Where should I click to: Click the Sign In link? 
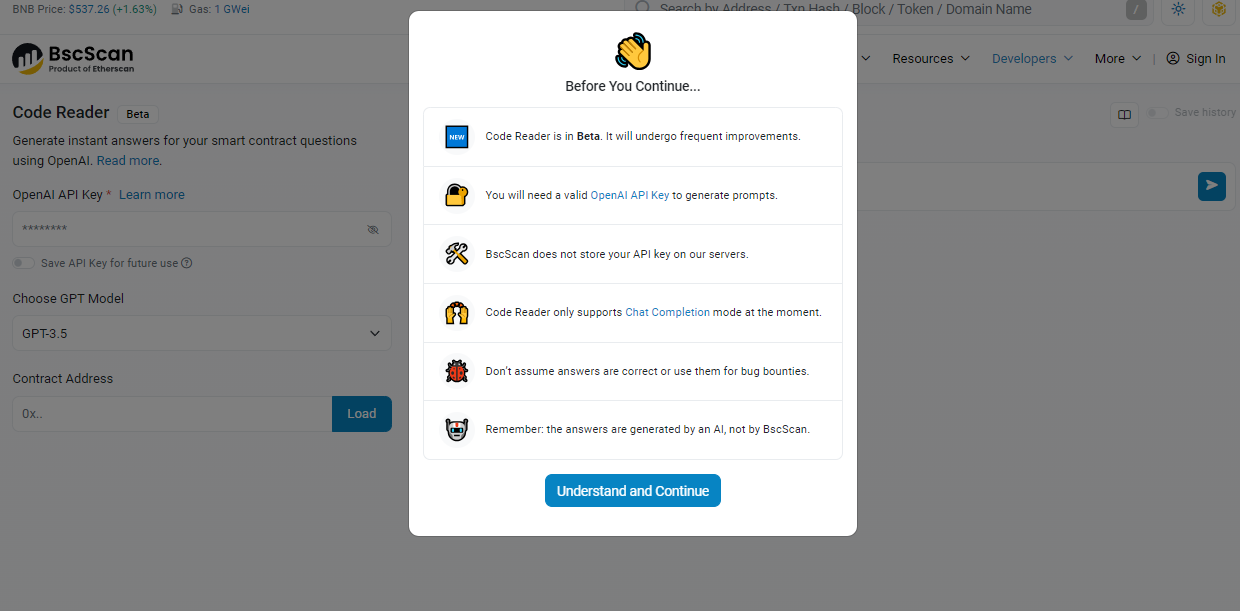tap(1206, 58)
